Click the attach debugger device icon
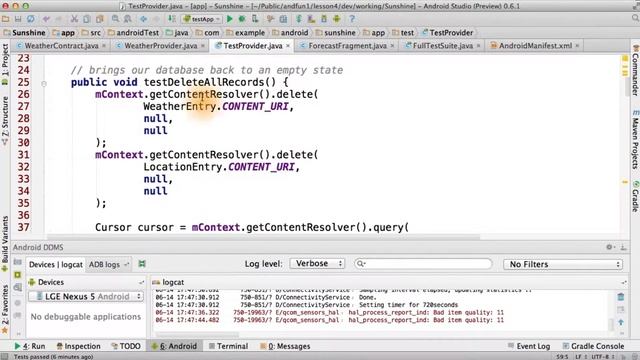 coord(255,19)
